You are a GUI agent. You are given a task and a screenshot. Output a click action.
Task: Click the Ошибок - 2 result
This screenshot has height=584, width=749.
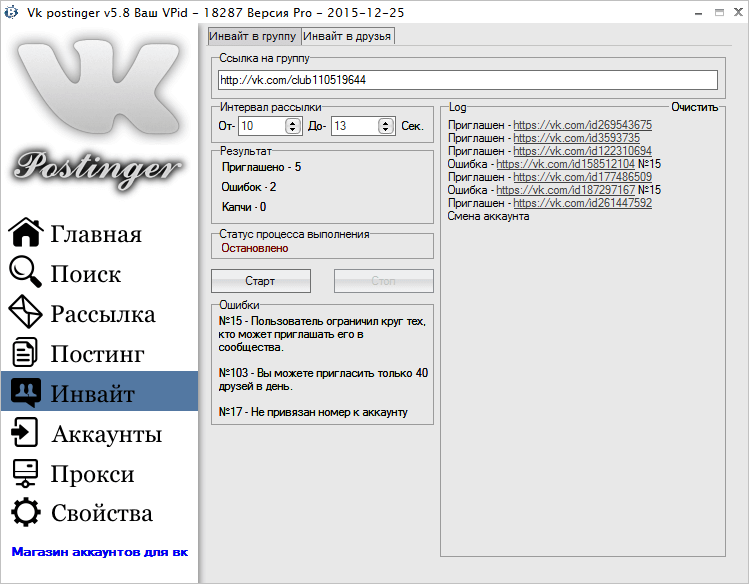coord(248,187)
